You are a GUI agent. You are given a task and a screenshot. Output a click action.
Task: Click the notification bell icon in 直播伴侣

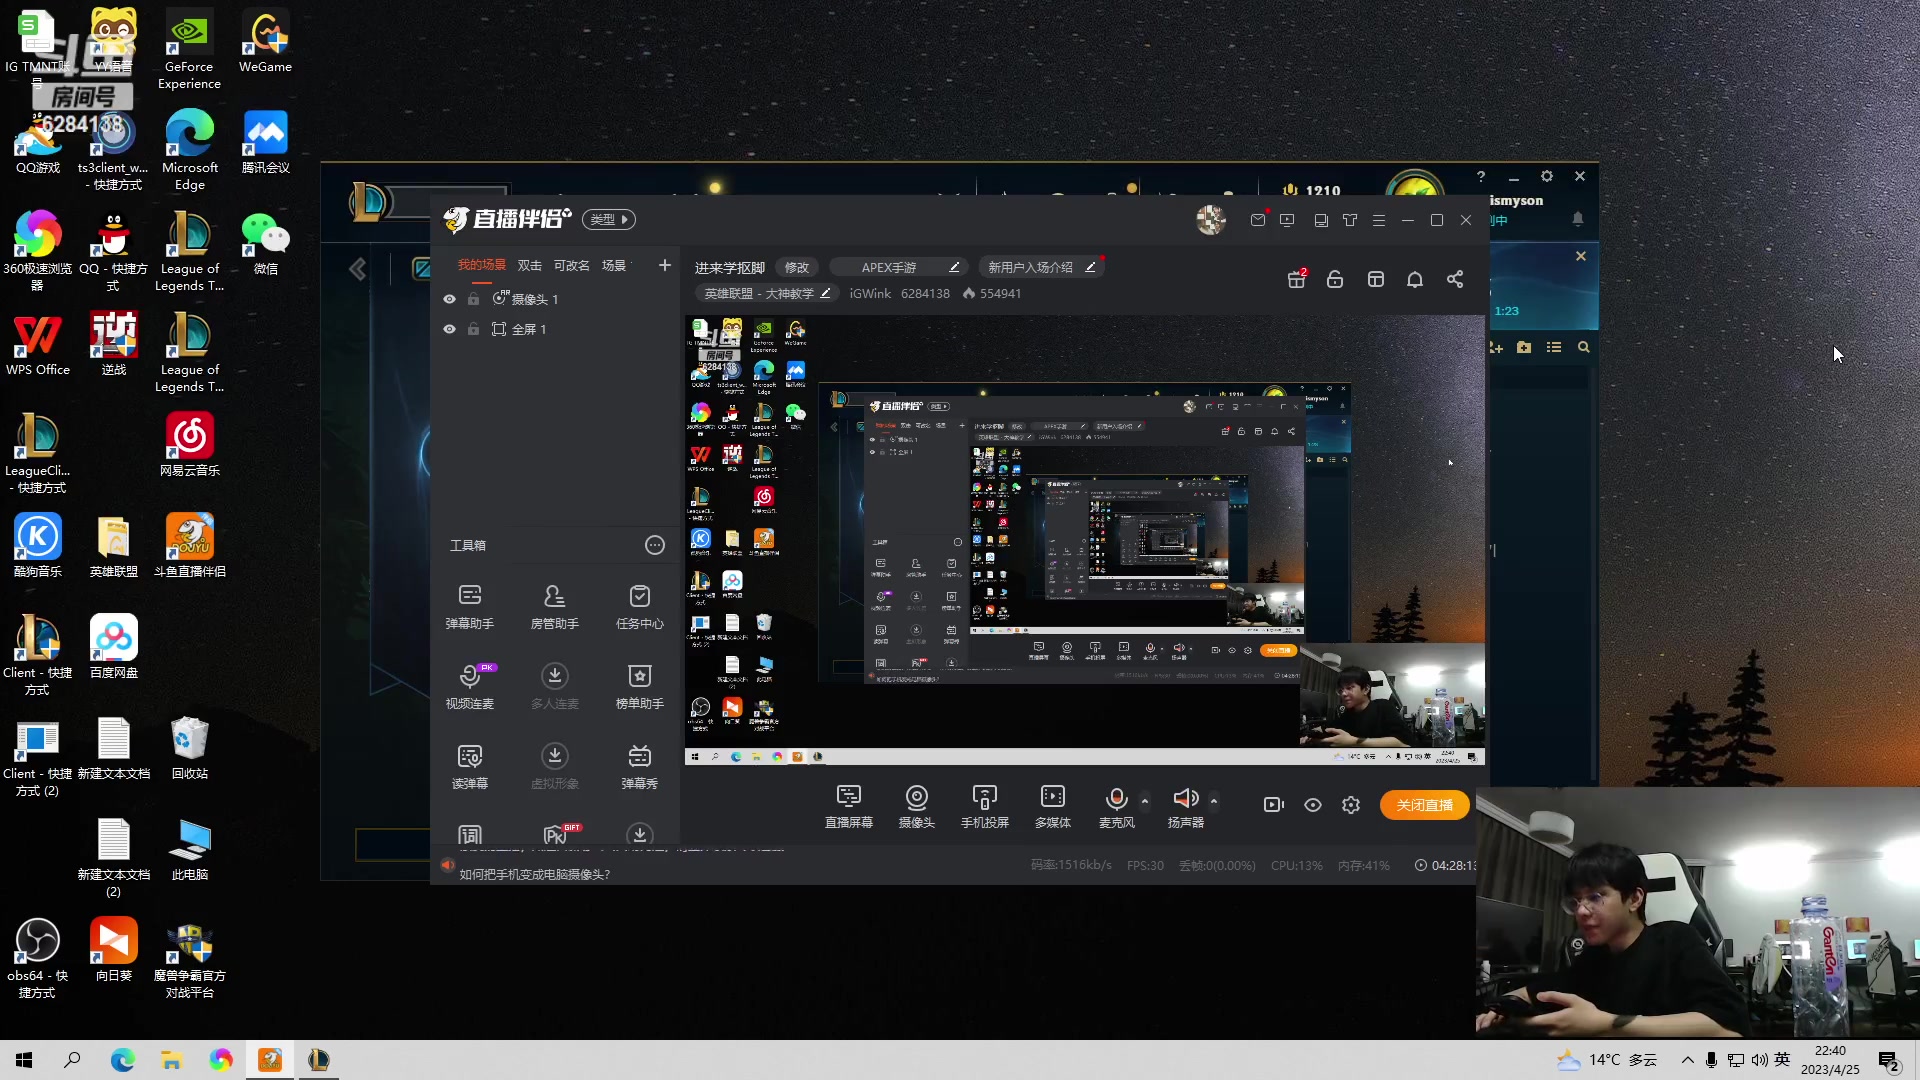(1414, 279)
